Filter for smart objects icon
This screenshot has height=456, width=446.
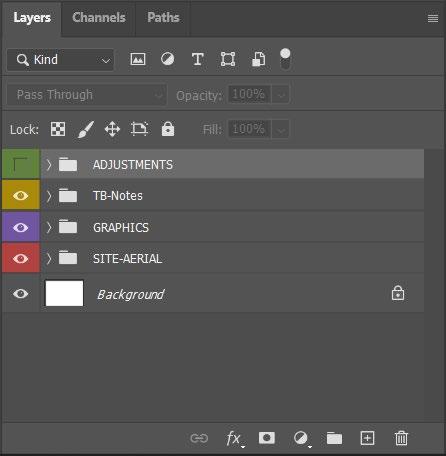click(x=258, y=59)
